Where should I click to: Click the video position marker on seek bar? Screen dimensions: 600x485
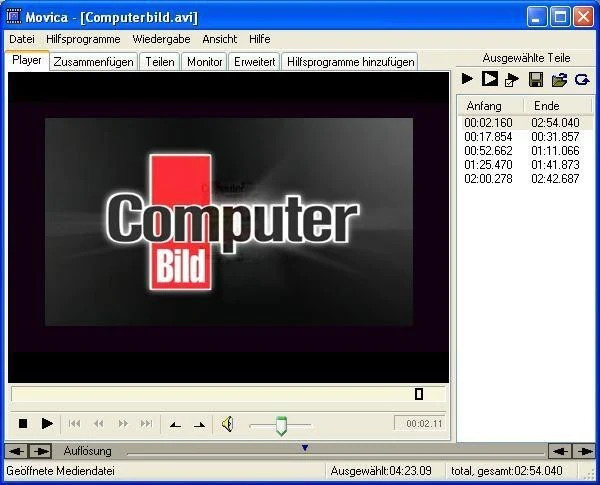[x=419, y=394]
